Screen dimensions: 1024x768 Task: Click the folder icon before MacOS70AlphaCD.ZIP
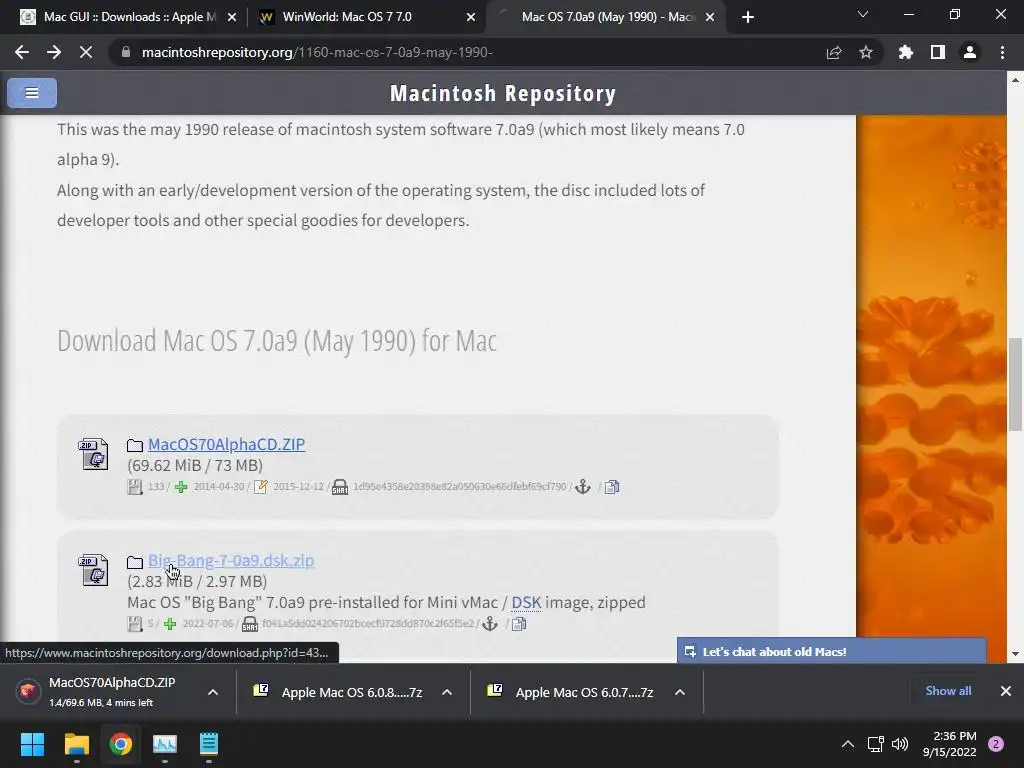(x=135, y=445)
